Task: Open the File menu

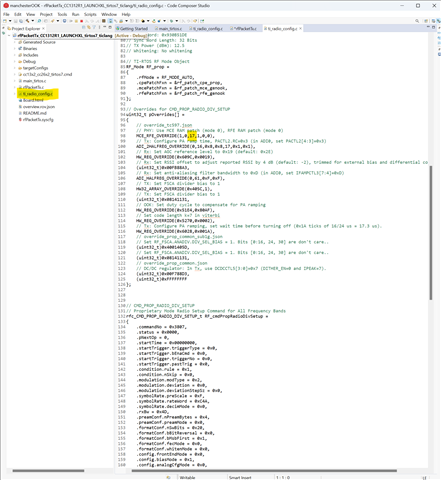Action: click(x=6, y=14)
